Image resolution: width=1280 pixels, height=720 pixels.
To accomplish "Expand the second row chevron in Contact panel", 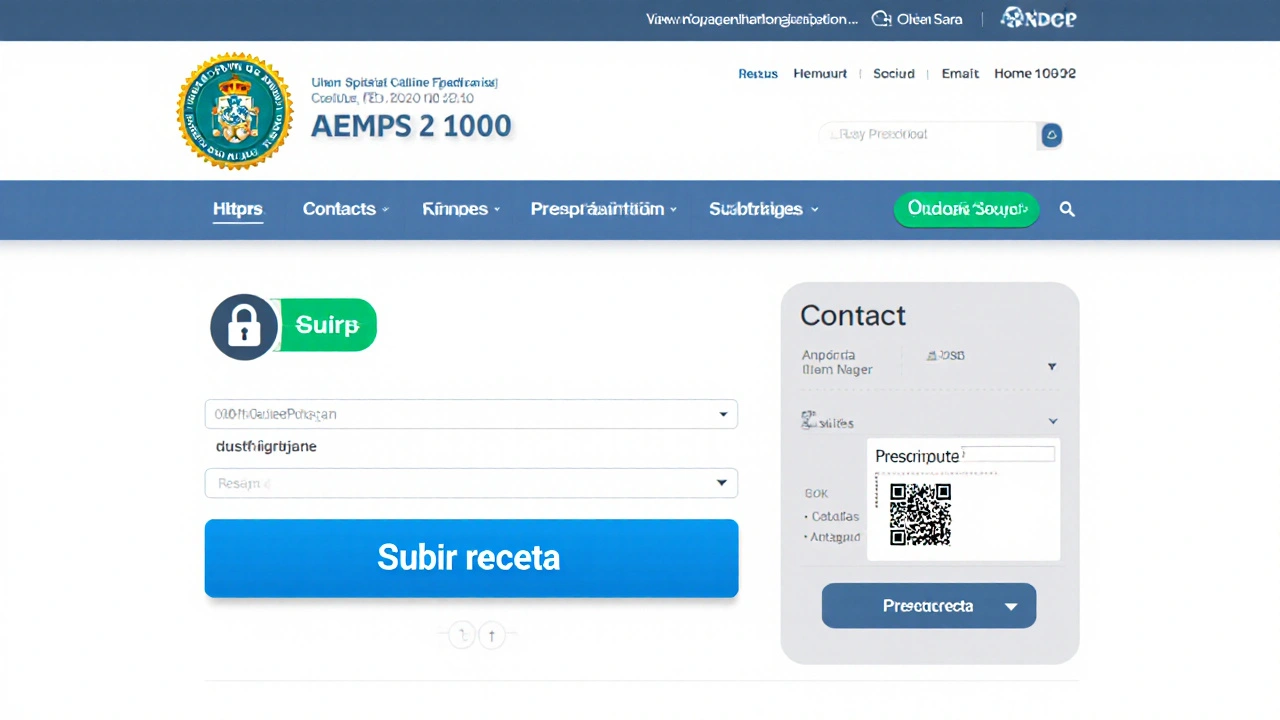I will (x=1052, y=422).
